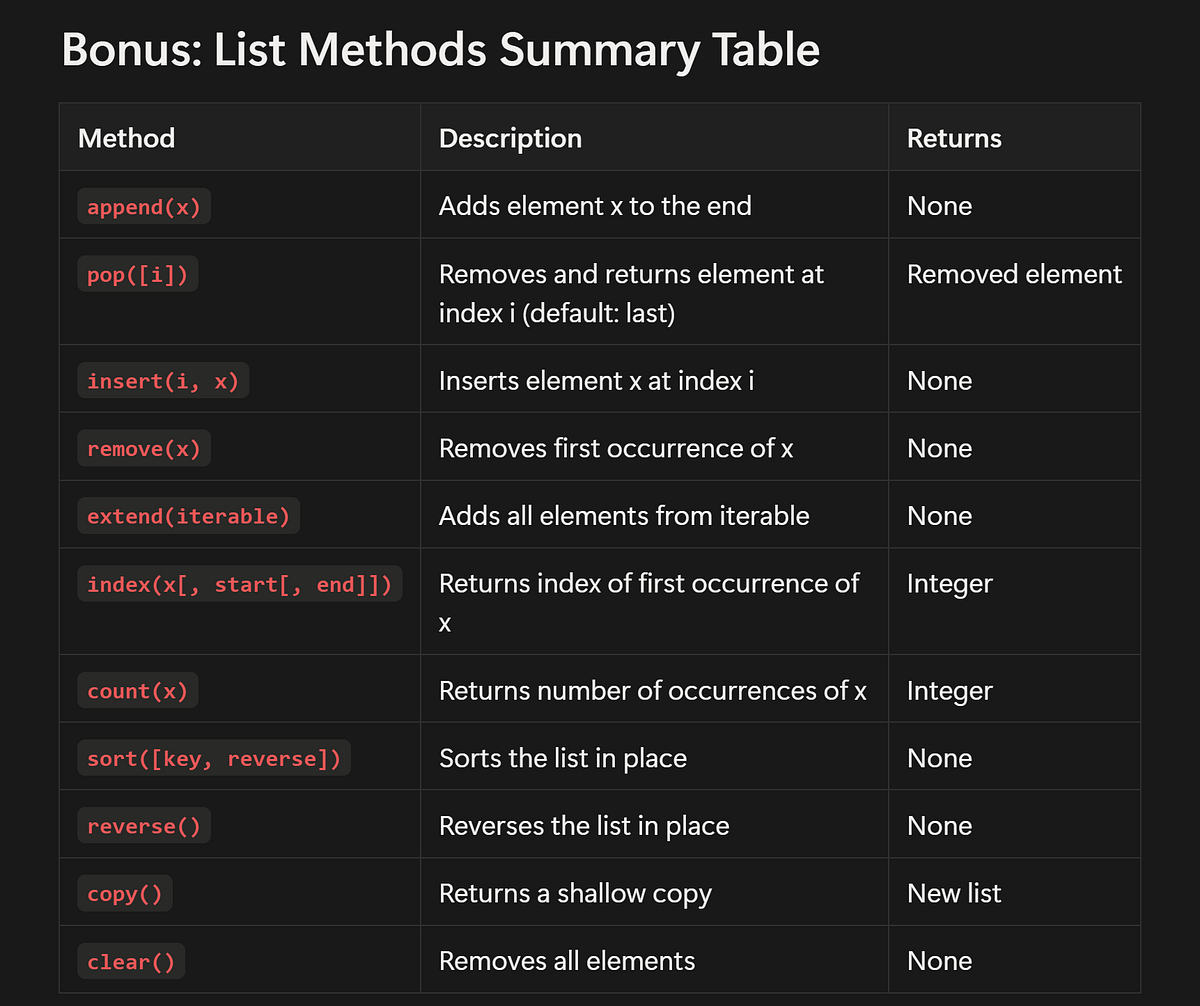Click the Description column header
Image resolution: width=1200 pixels, height=1006 pixels.
510,138
